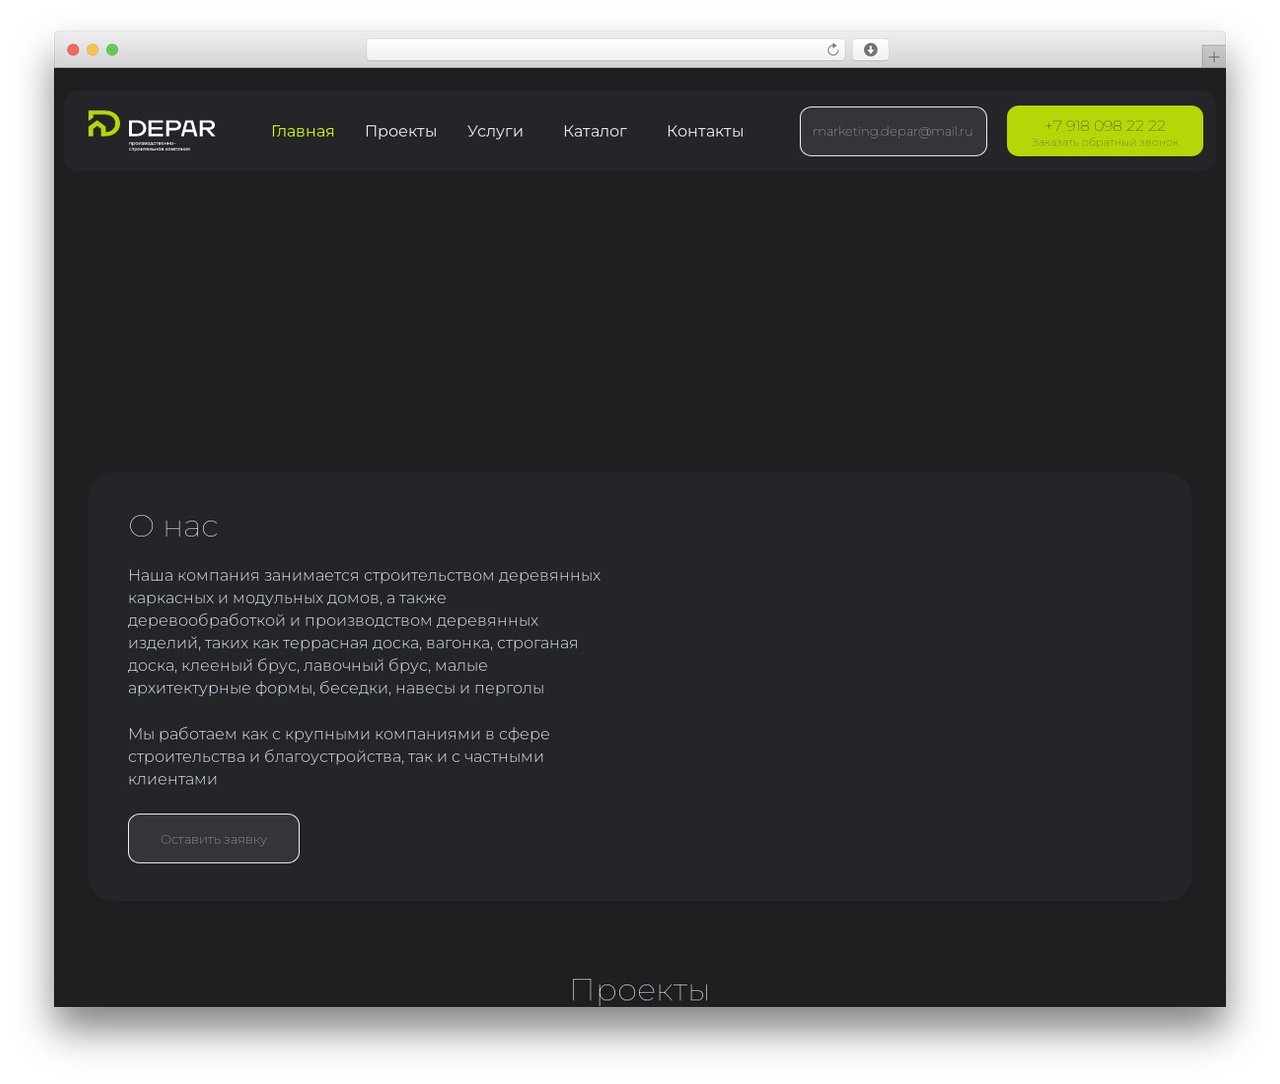Screen dimensions: 1280x1084
Task: Click the browser download arrow icon
Action: [870, 50]
